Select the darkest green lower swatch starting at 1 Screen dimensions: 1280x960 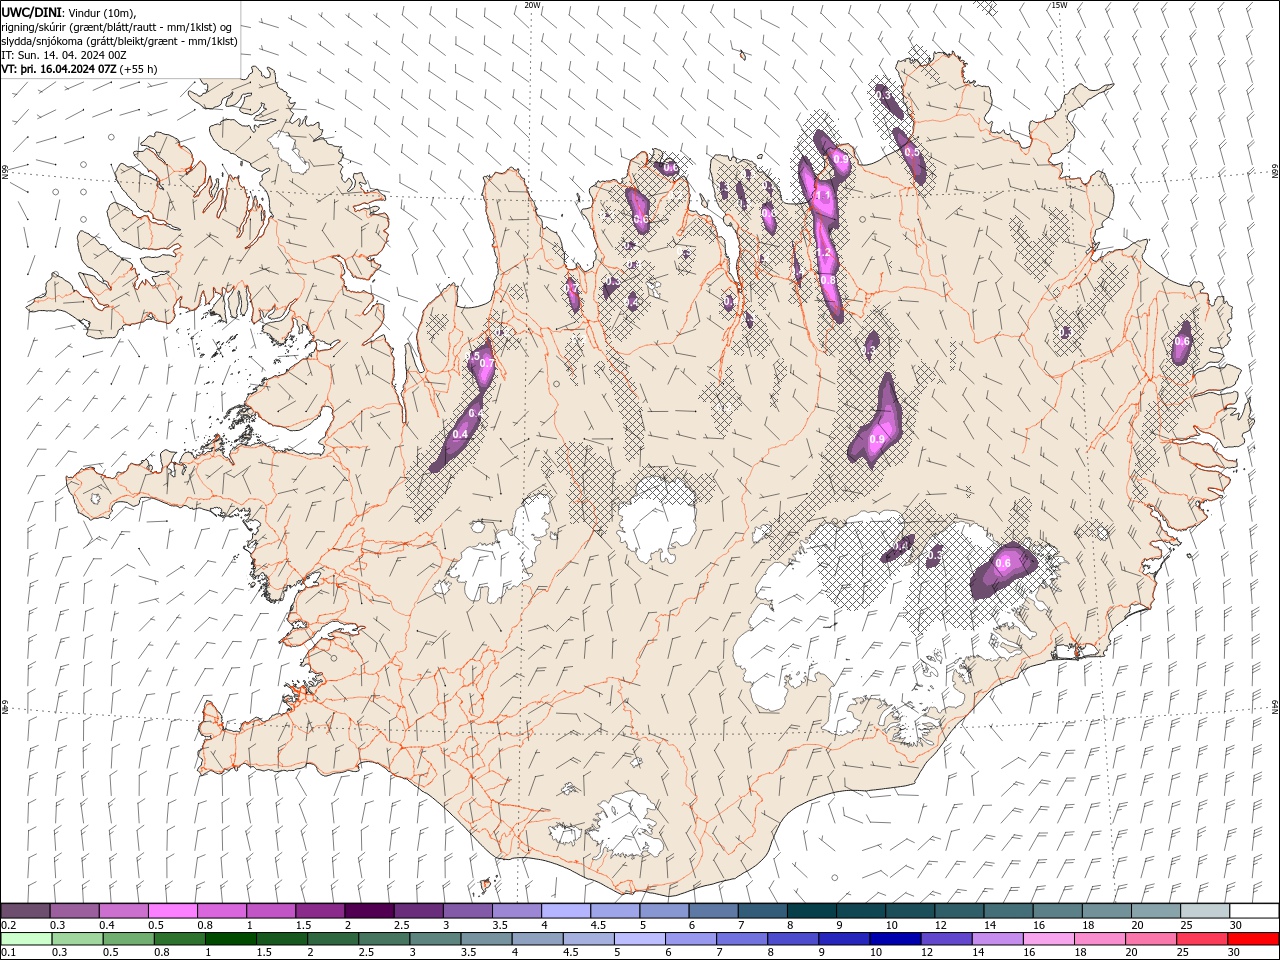point(230,939)
